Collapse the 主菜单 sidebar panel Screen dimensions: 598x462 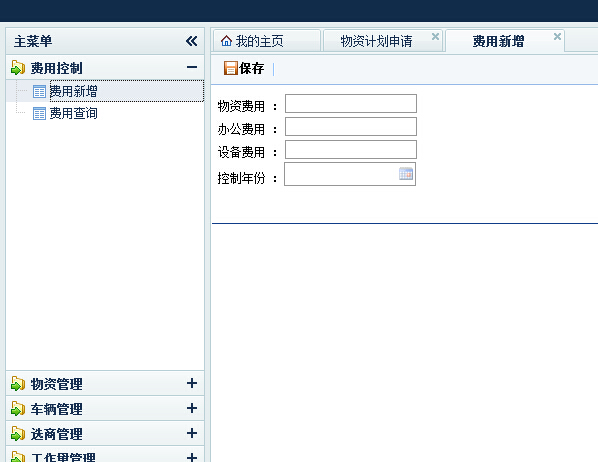tap(191, 41)
